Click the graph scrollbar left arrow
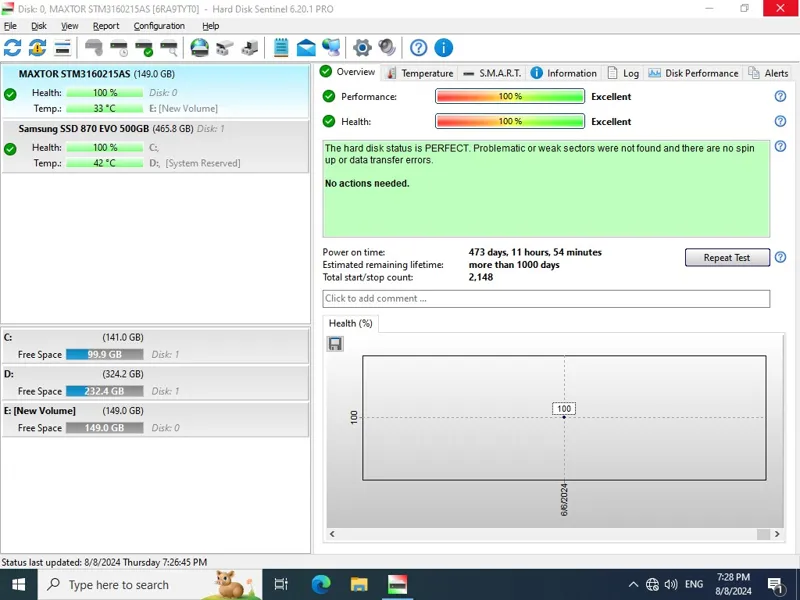The width and height of the screenshot is (800, 600). coord(332,534)
